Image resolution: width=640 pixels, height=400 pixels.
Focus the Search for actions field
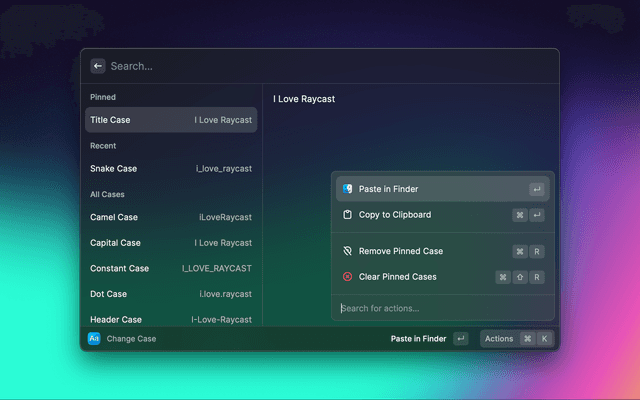pyautogui.click(x=440, y=308)
